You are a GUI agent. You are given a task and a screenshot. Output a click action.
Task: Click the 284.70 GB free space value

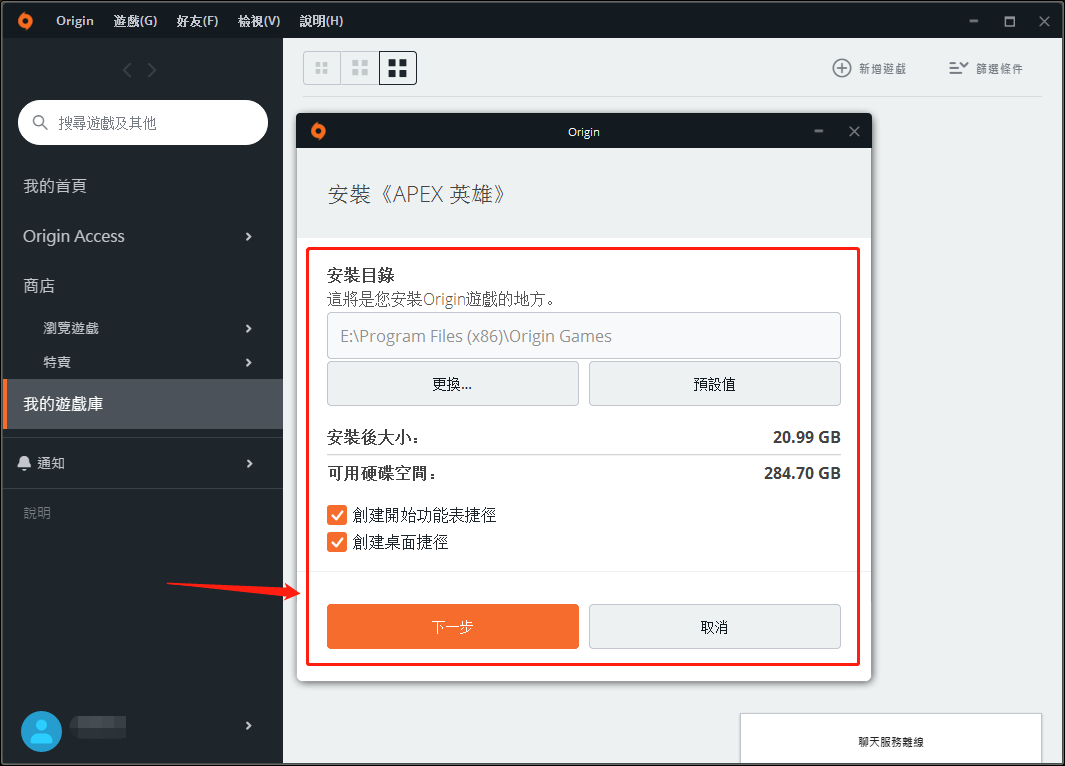pos(802,473)
